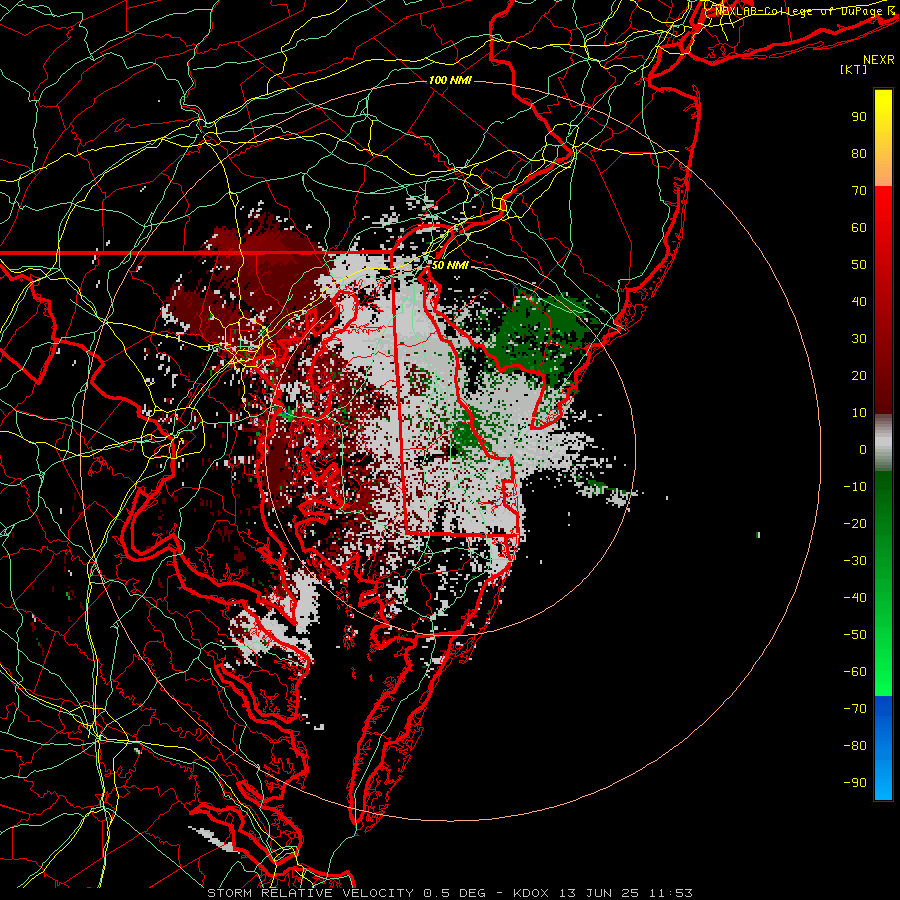This screenshot has height=900, width=900.
Task: Click the 60 value on the velocity scale
Action: coord(859,228)
